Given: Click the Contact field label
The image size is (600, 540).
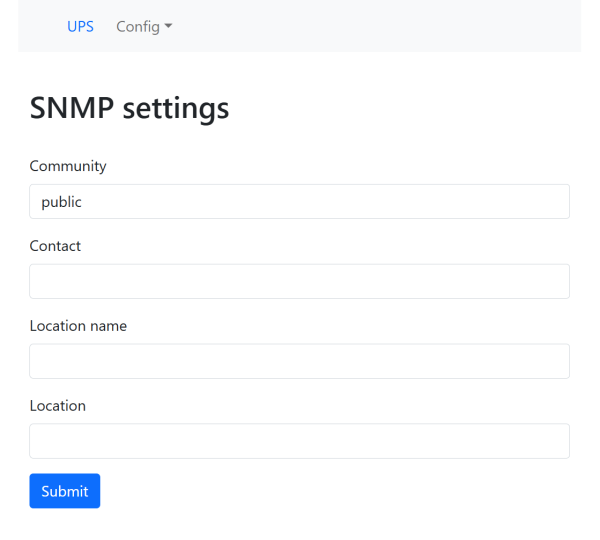Looking at the screenshot, I should tap(55, 246).
